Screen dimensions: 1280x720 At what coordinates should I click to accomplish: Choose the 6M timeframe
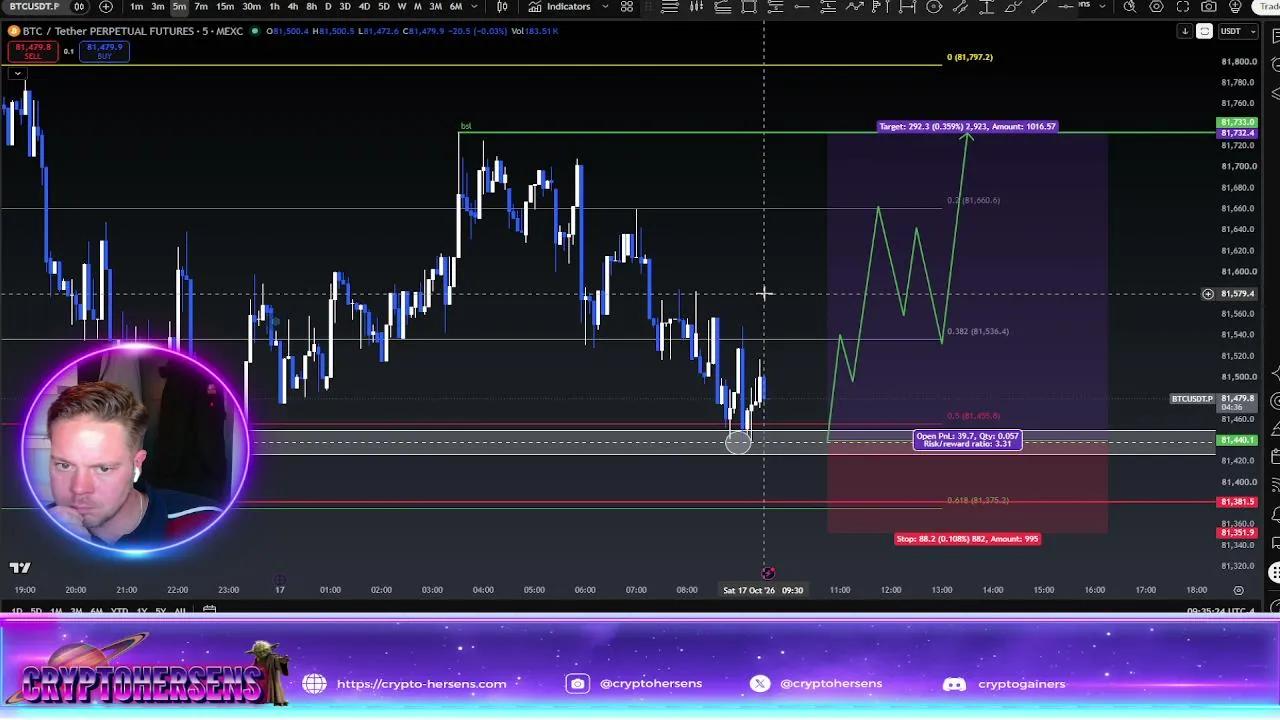pos(455,6)
